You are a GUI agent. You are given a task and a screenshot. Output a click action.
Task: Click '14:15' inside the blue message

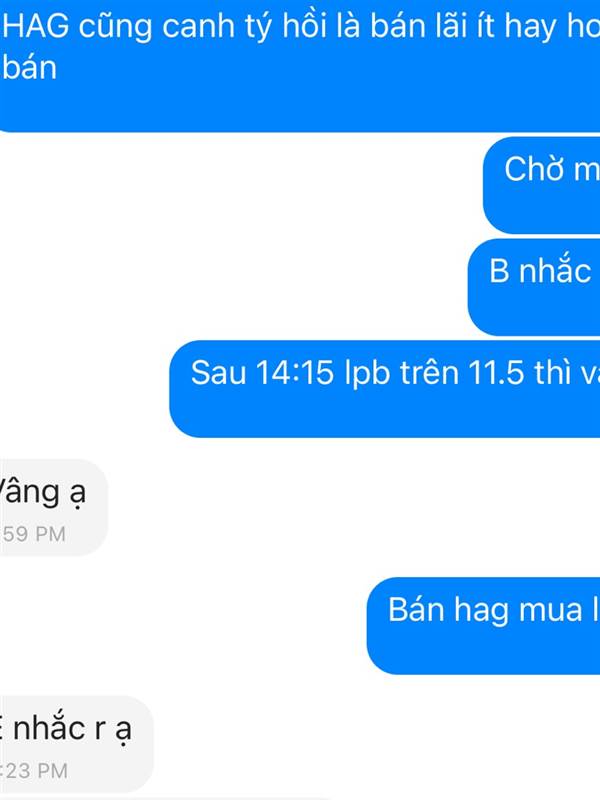294,372
